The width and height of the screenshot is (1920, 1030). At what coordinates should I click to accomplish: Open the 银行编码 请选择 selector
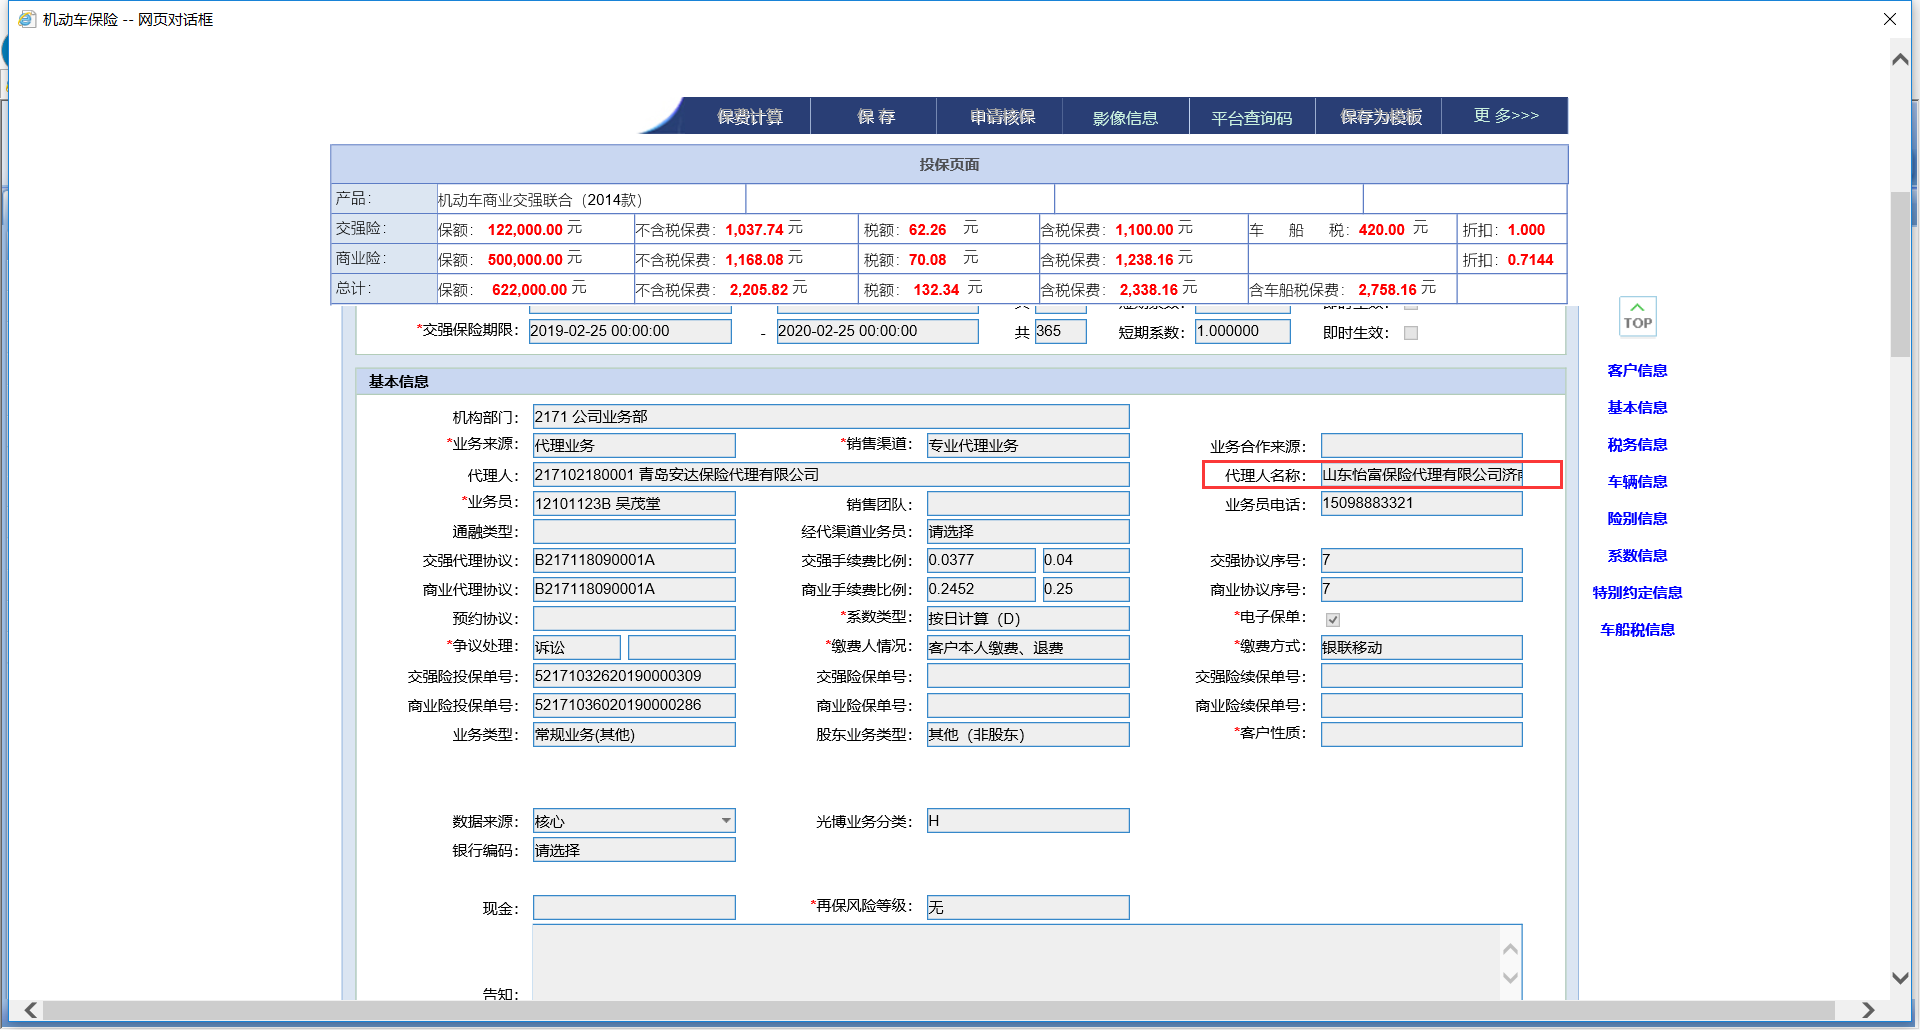634,850
